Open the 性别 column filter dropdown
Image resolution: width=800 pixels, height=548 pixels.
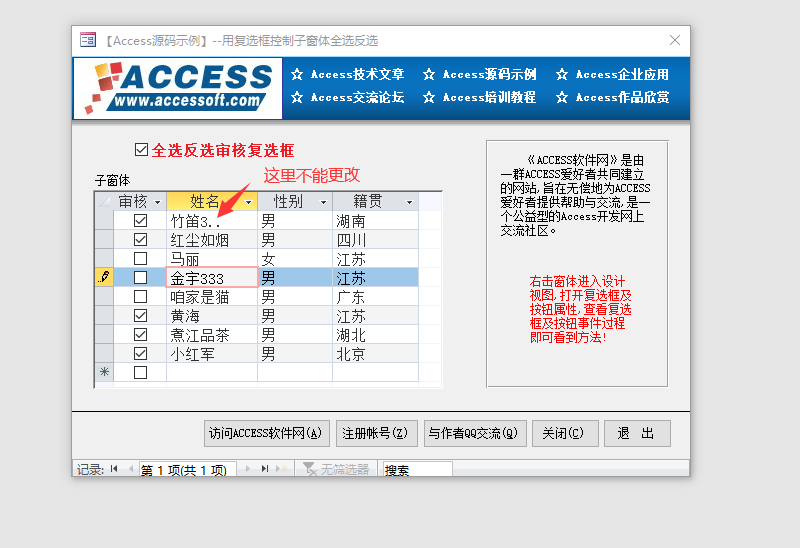[323, 202]
